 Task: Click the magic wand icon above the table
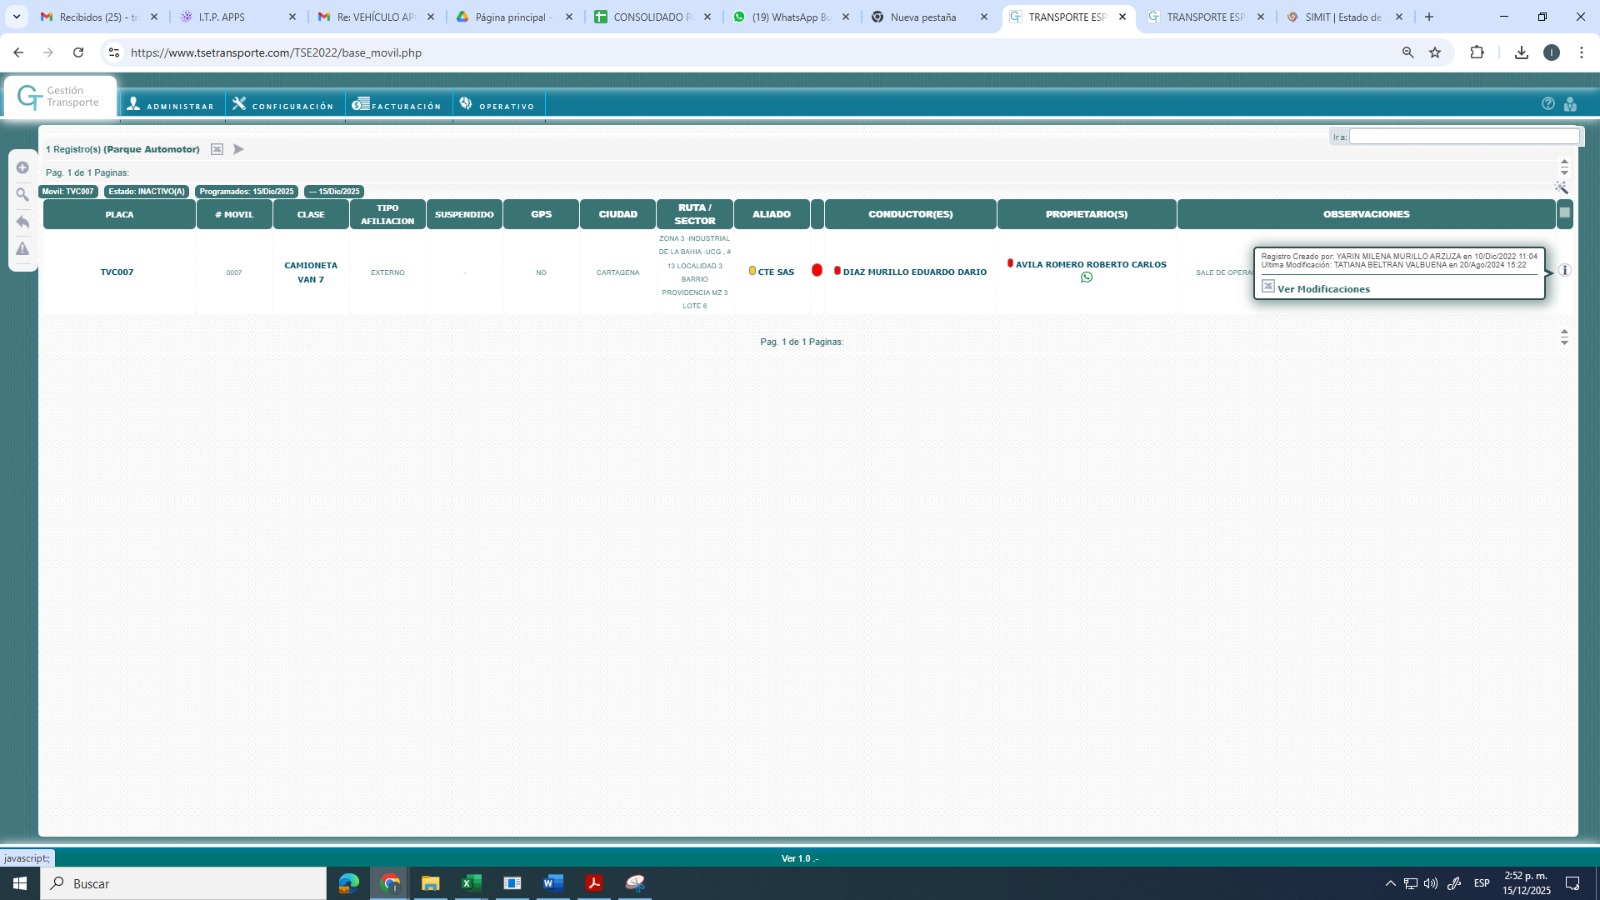1561,188
